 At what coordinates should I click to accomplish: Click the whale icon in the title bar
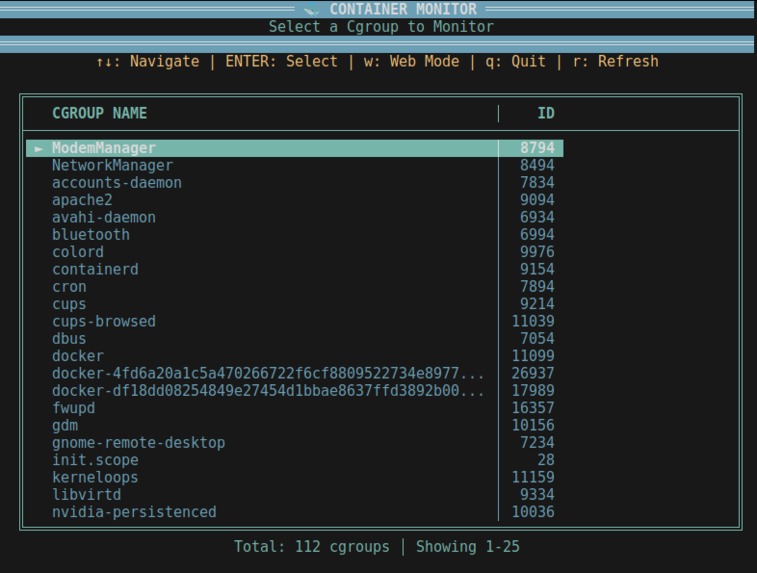pos(311,9)
